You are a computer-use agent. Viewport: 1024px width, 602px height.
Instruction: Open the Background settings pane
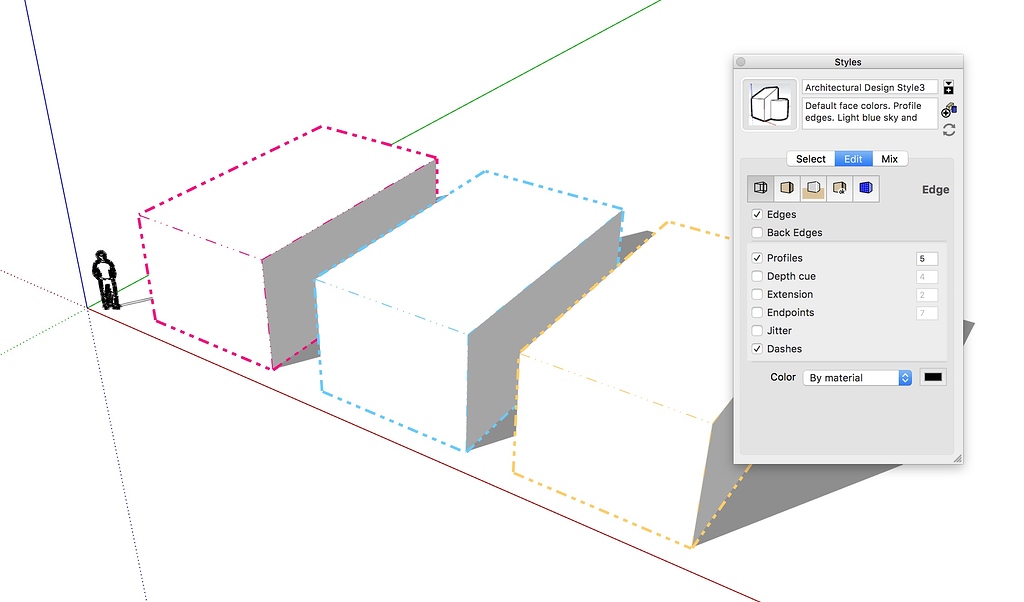point(813,188)
